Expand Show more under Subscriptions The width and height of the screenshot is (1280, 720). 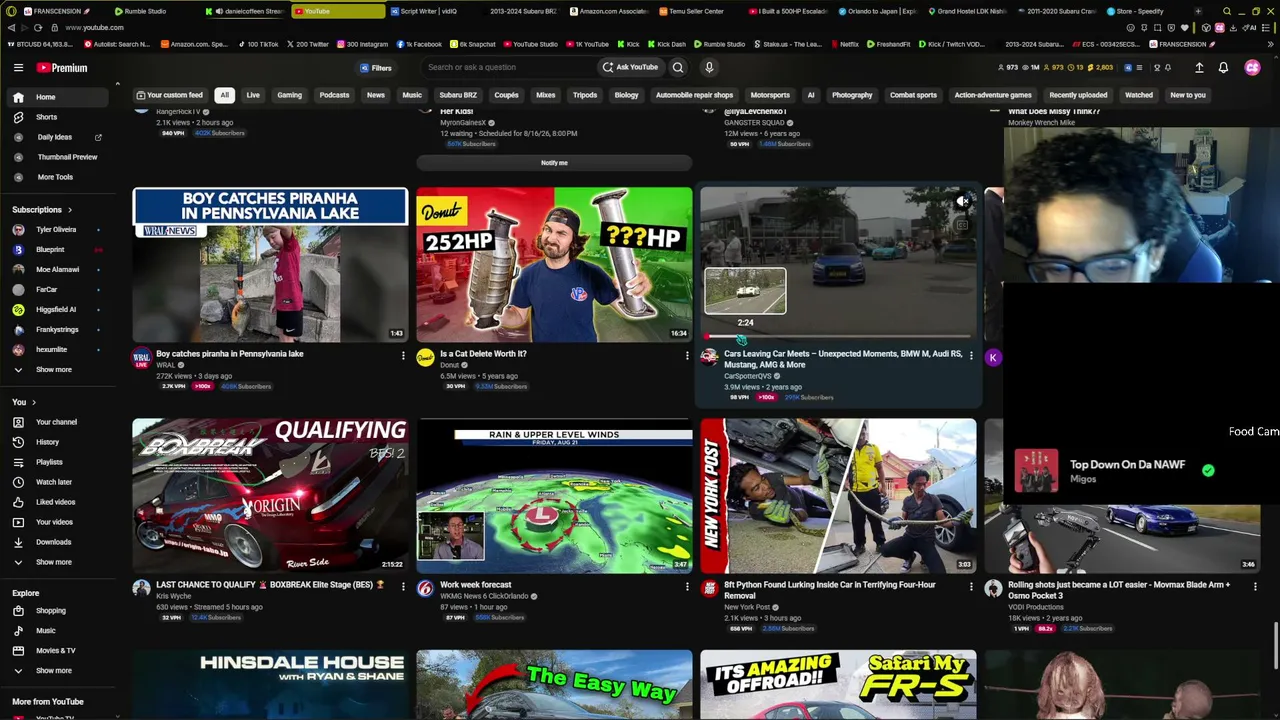54,370
